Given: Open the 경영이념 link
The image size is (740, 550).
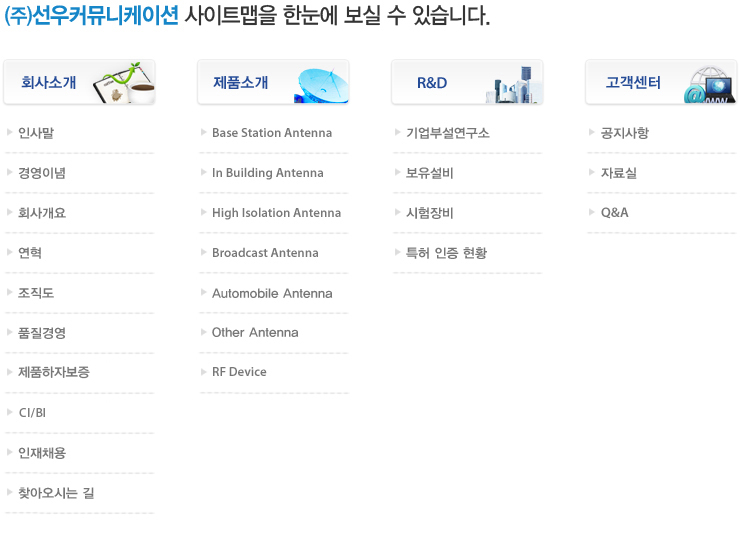Looking at the screenshot, I should pos(42,173).
